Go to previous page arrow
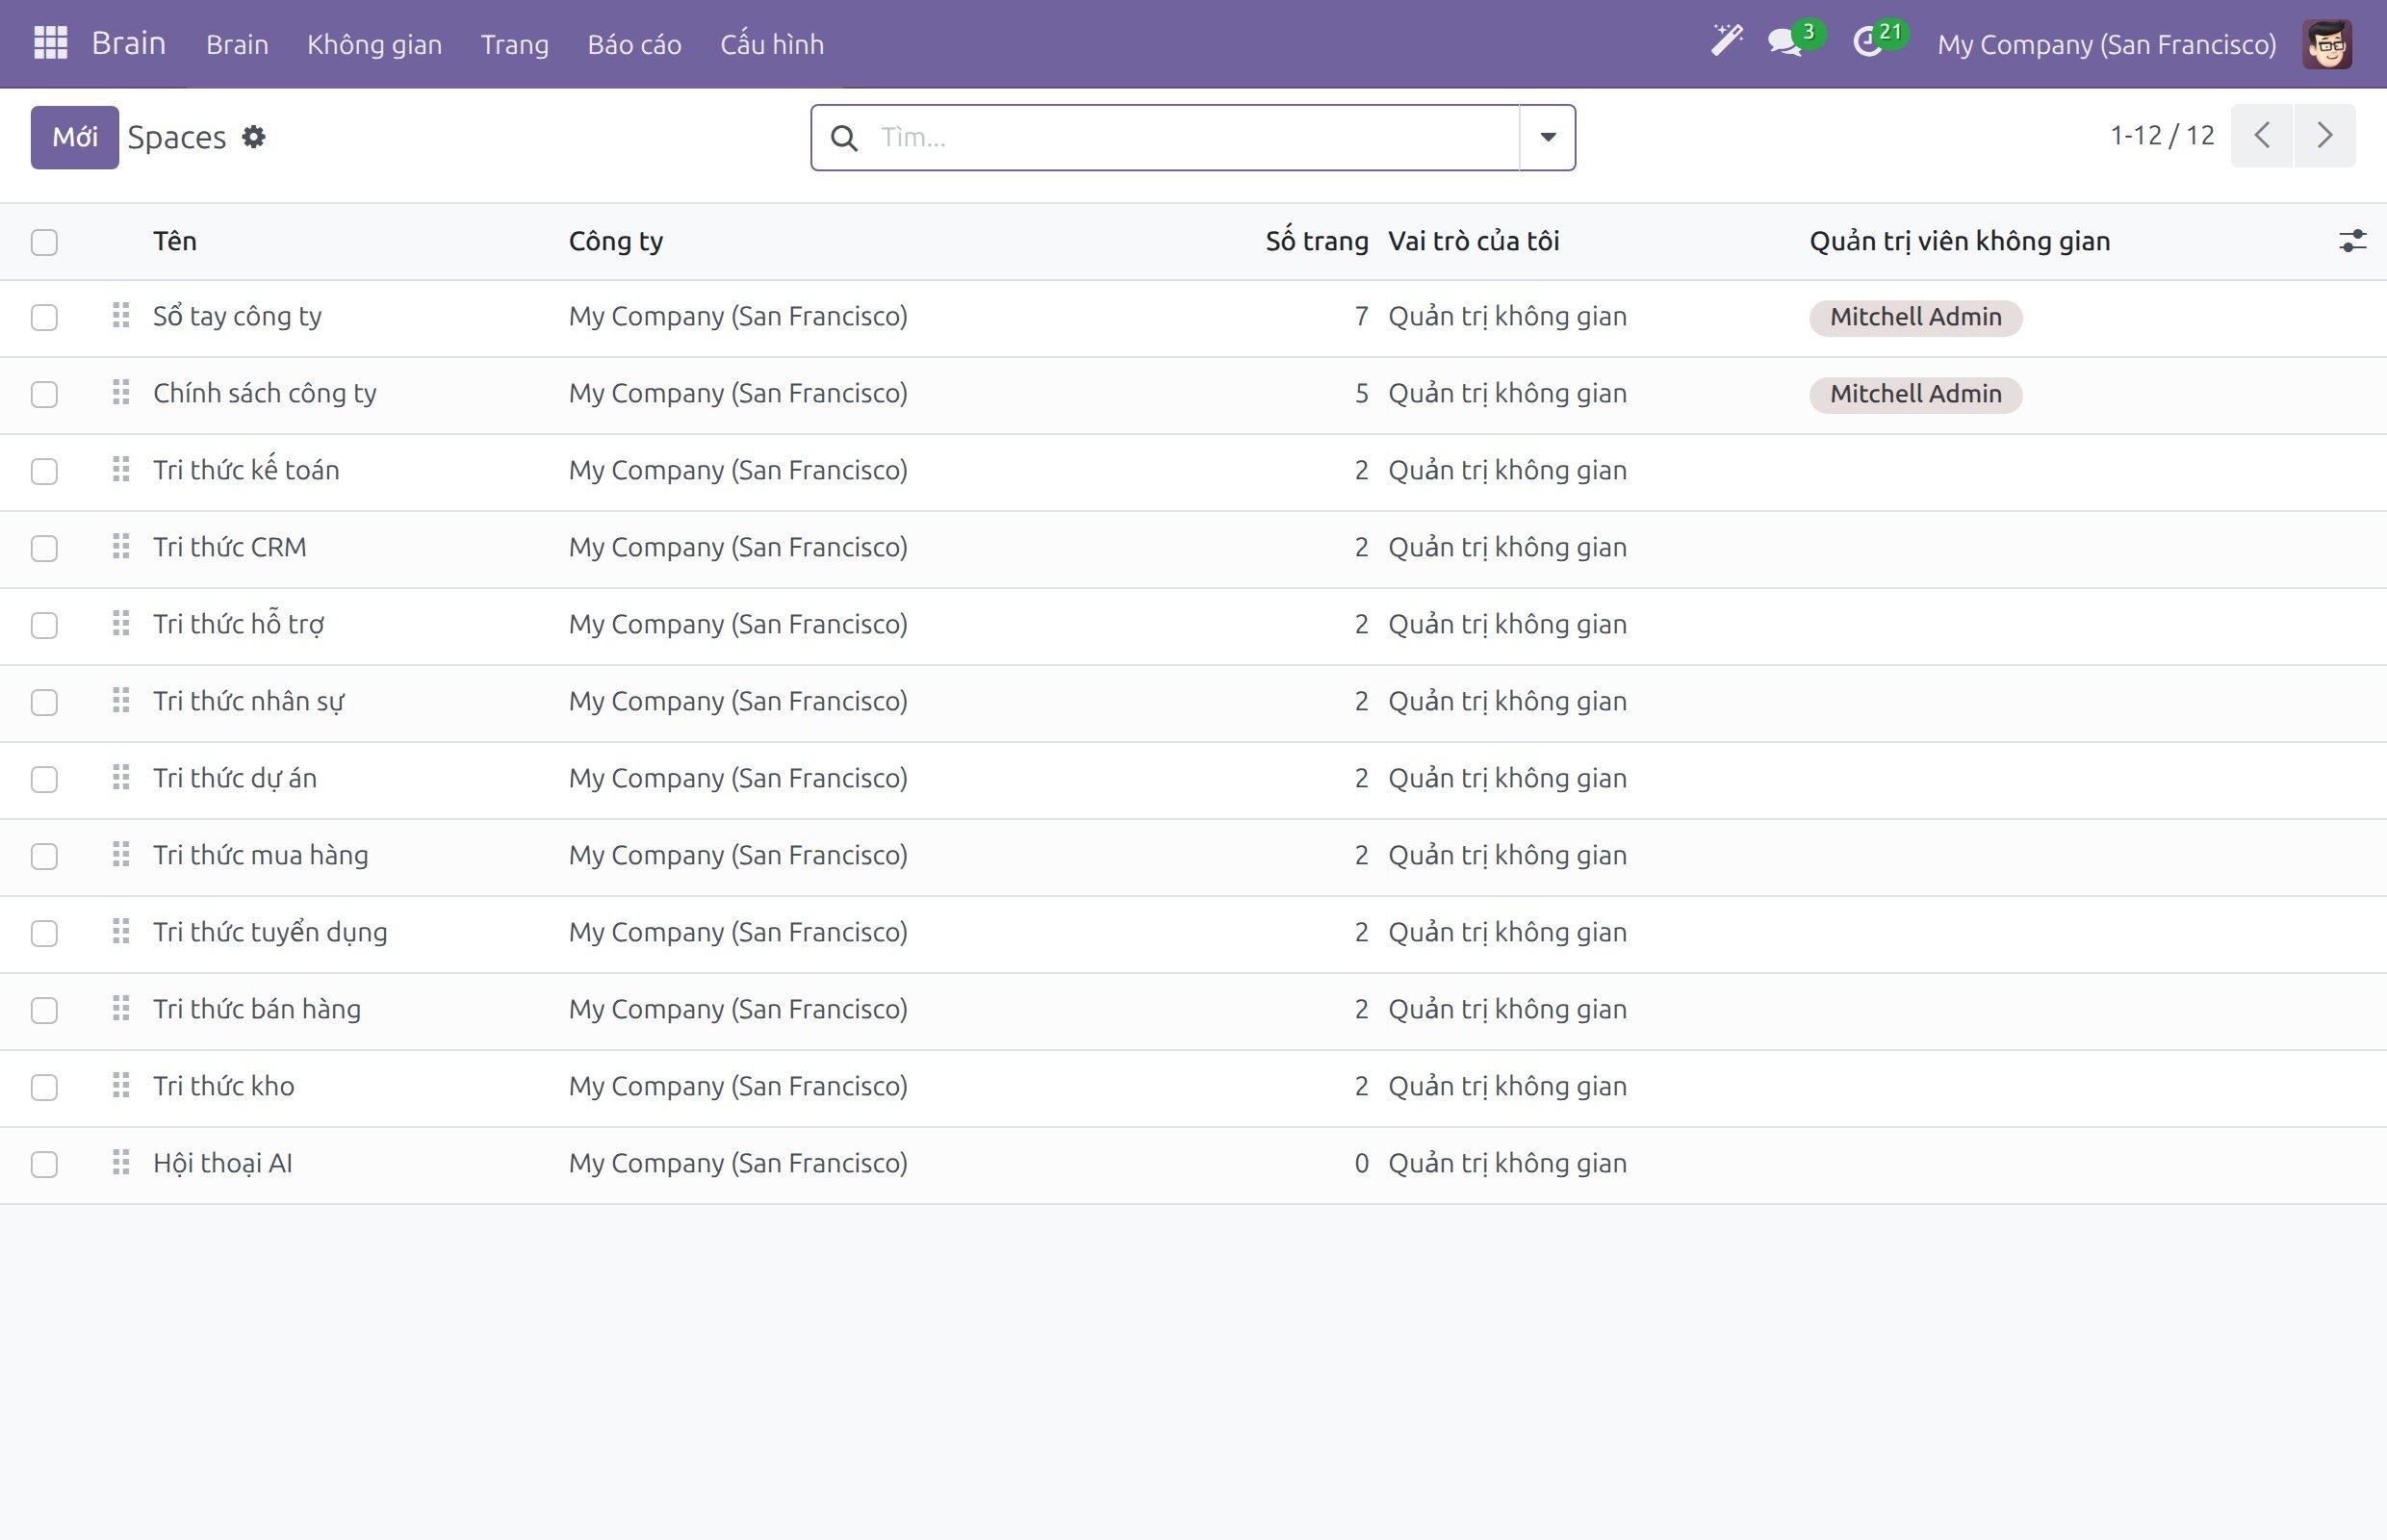Screen dimensions: 2387x1540 pyautogui.click(x=2262, y=135)
